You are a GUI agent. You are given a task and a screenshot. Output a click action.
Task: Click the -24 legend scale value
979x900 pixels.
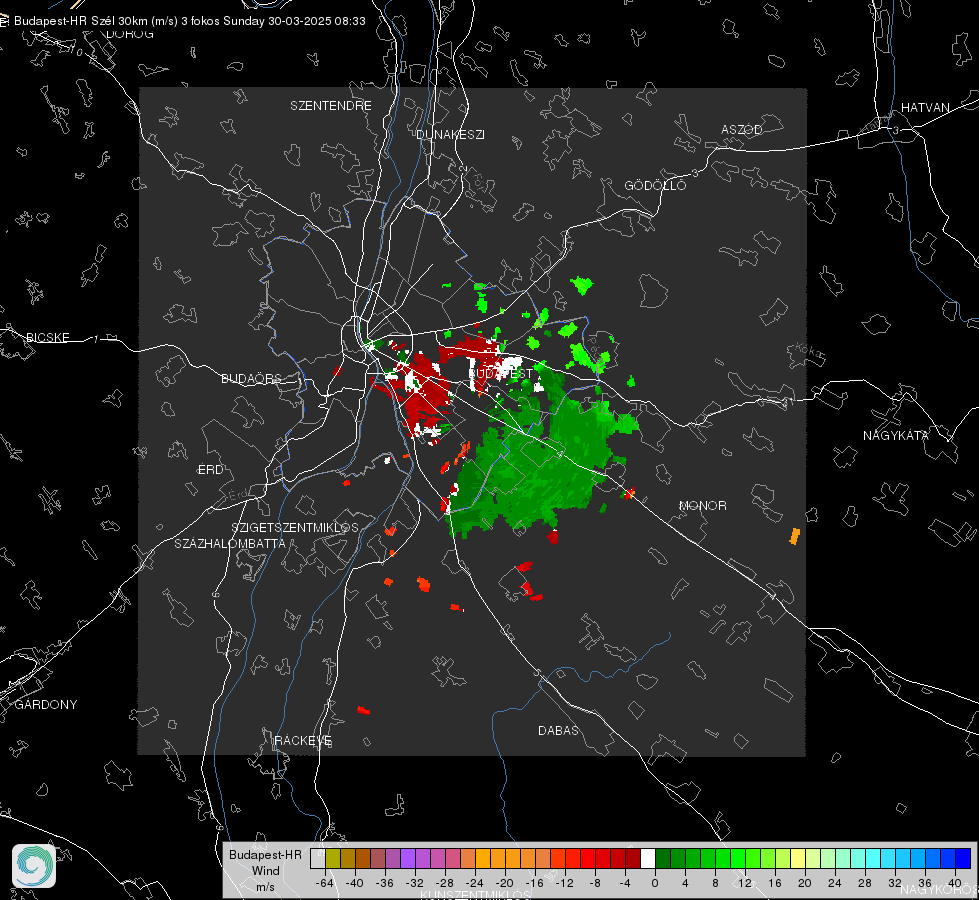(475, 883)
